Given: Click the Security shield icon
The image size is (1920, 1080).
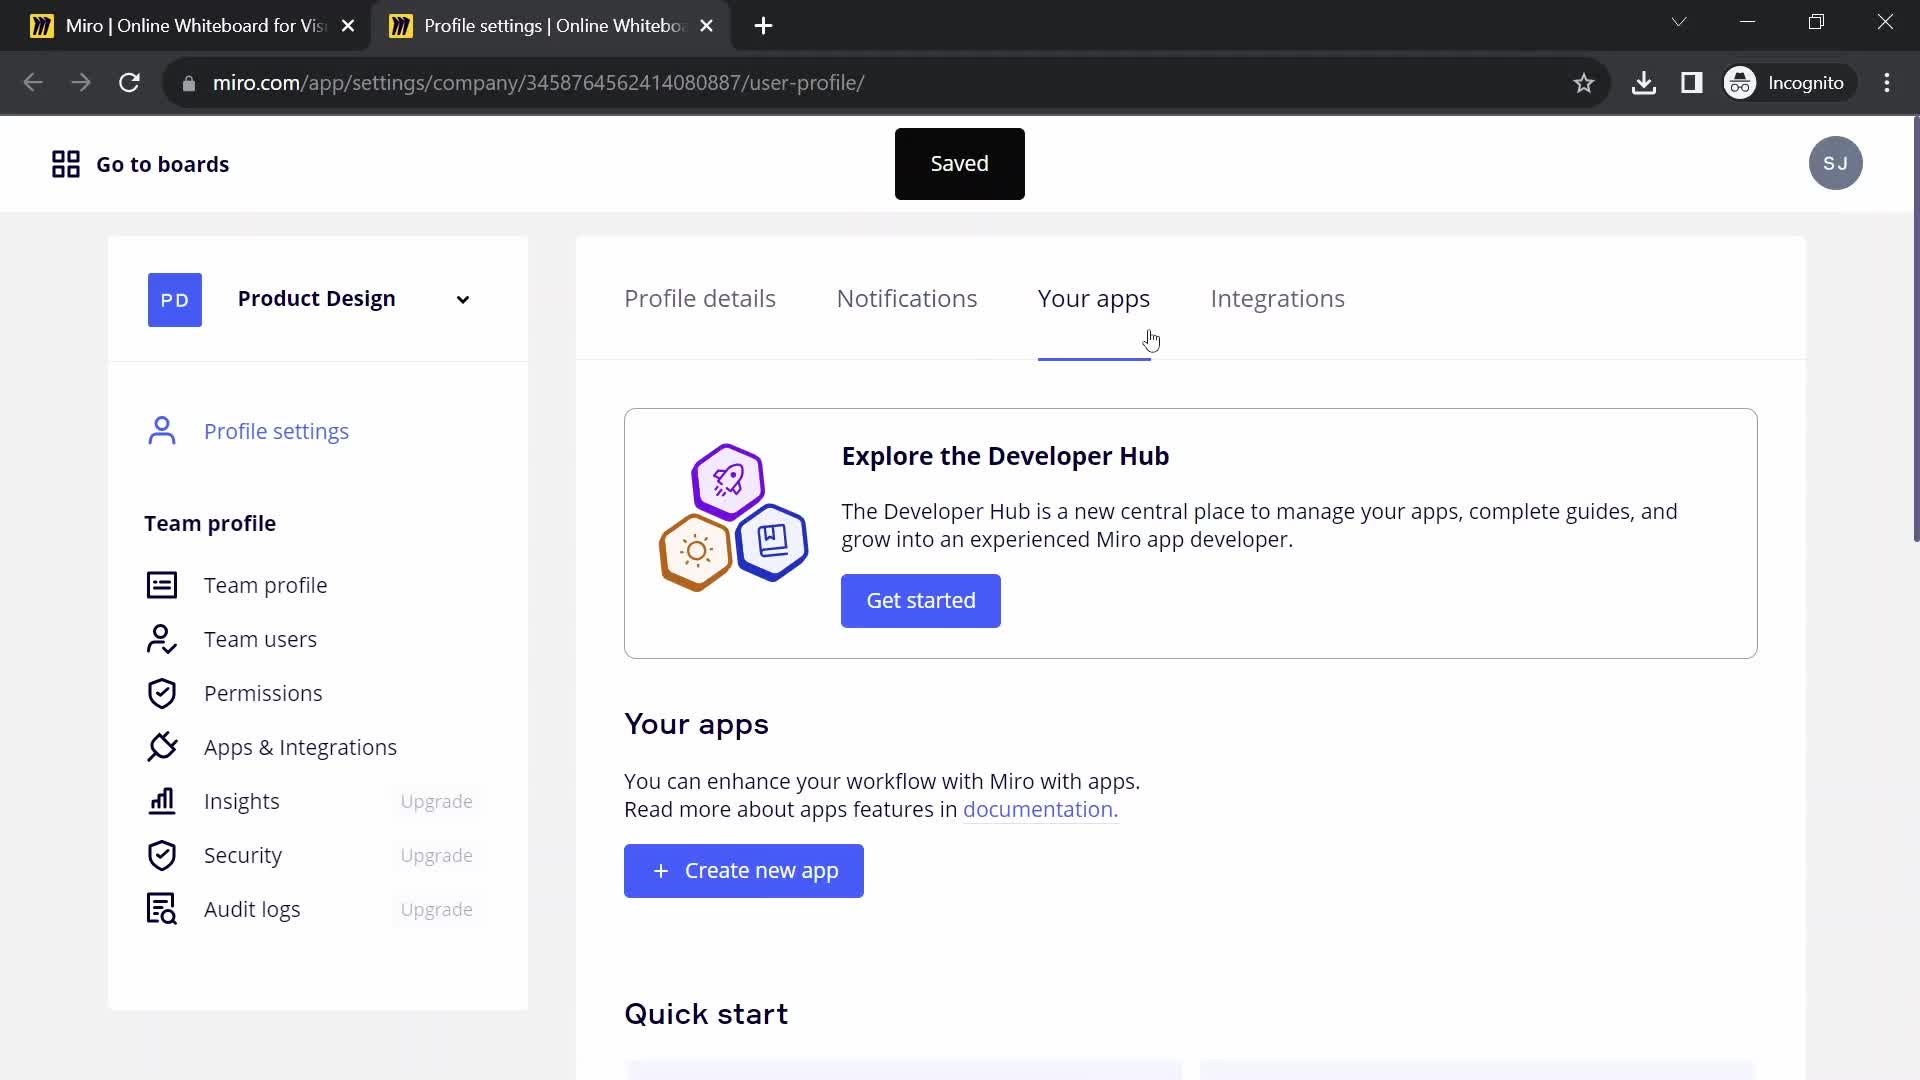Looking at the screenshot, I should pos(162,855).
